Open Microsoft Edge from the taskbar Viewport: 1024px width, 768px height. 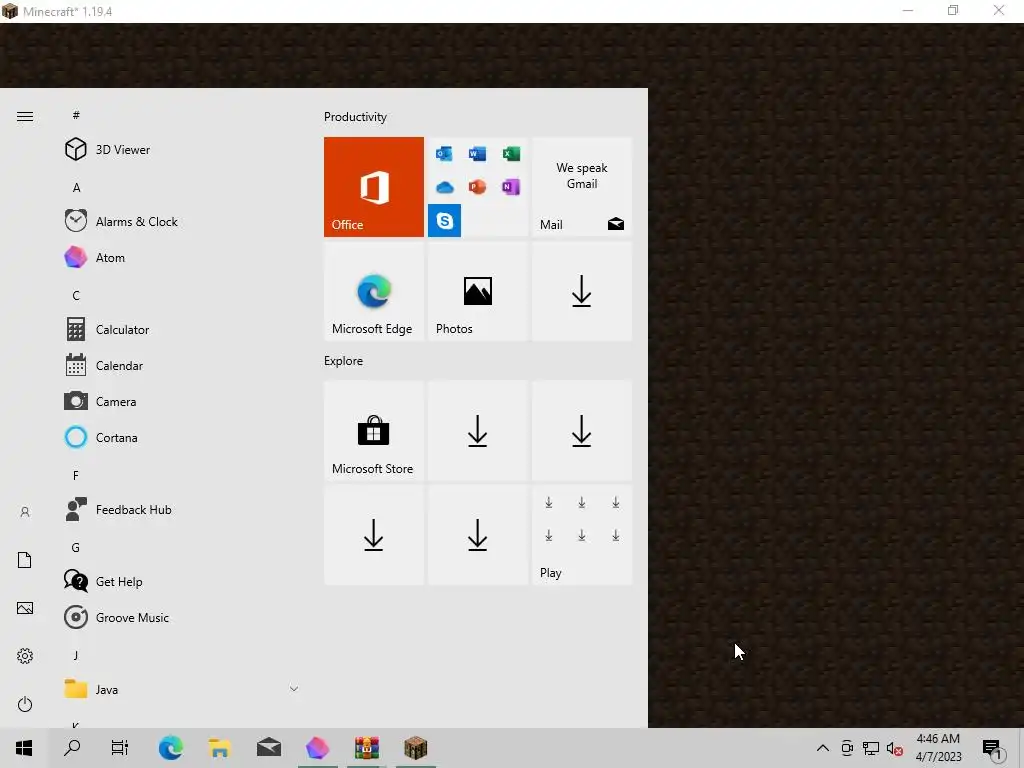pos(171,748)
